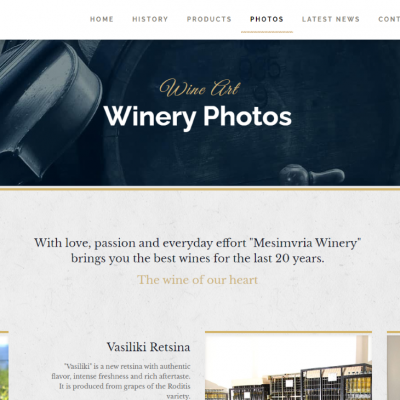Click the gold bar above the warehouse photo
The height and width of the screenshot is (400, 400).
[288, 332]
